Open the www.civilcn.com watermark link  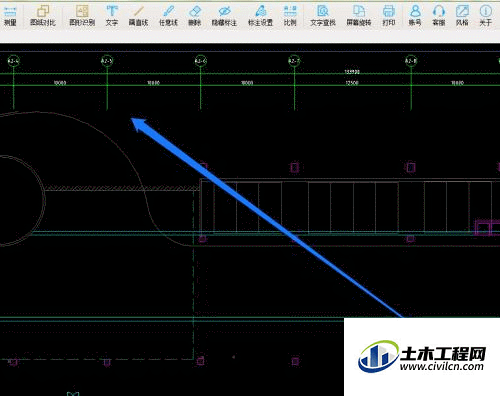pyautogui.click(x=441, y=367)
